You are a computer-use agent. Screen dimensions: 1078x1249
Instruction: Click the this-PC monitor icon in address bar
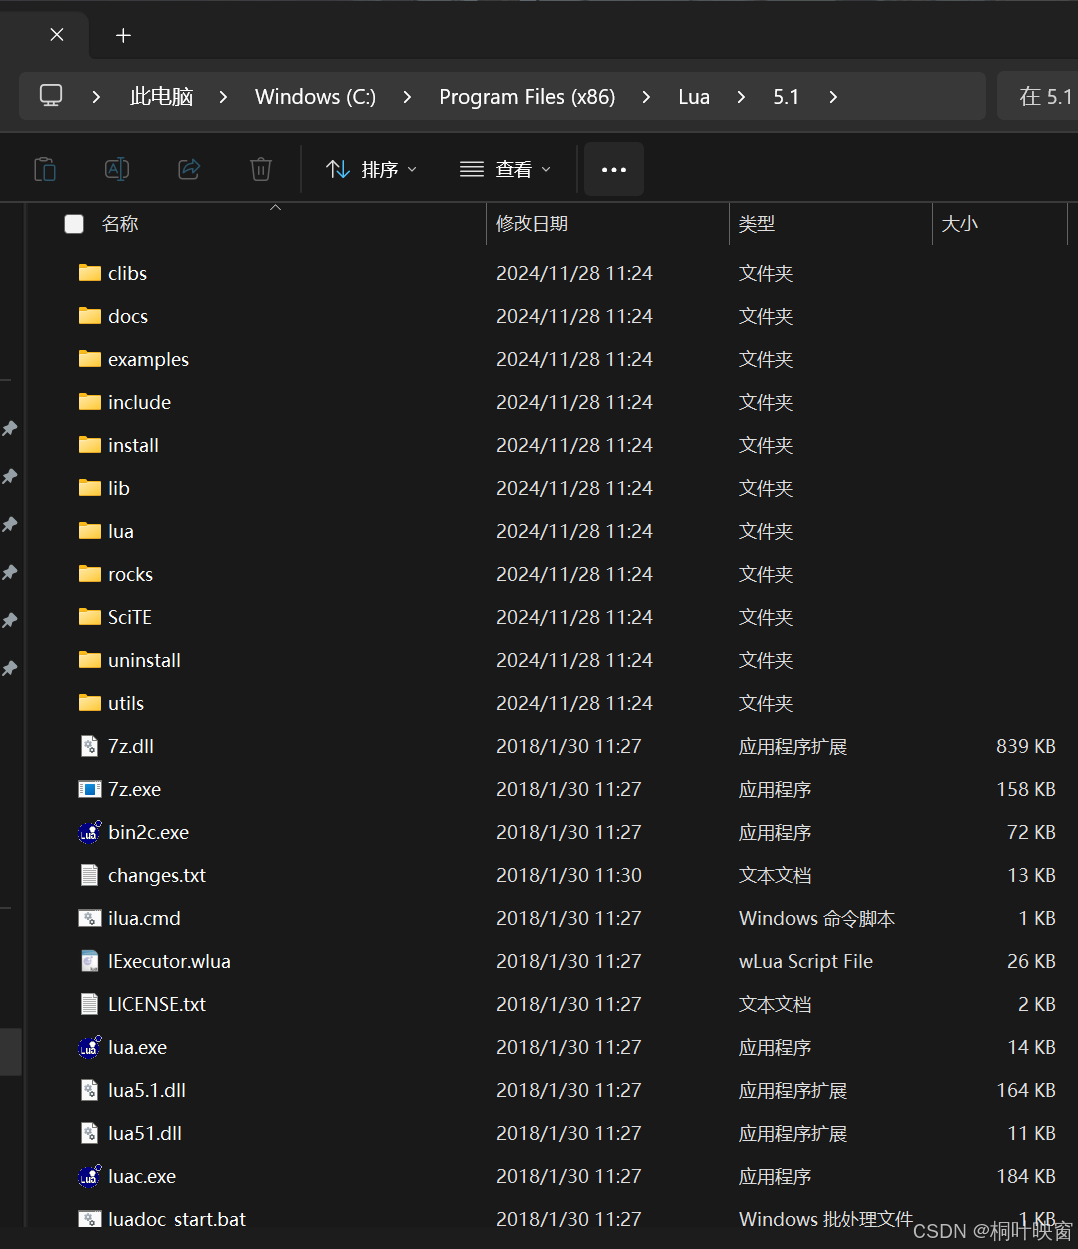point(51,96)
